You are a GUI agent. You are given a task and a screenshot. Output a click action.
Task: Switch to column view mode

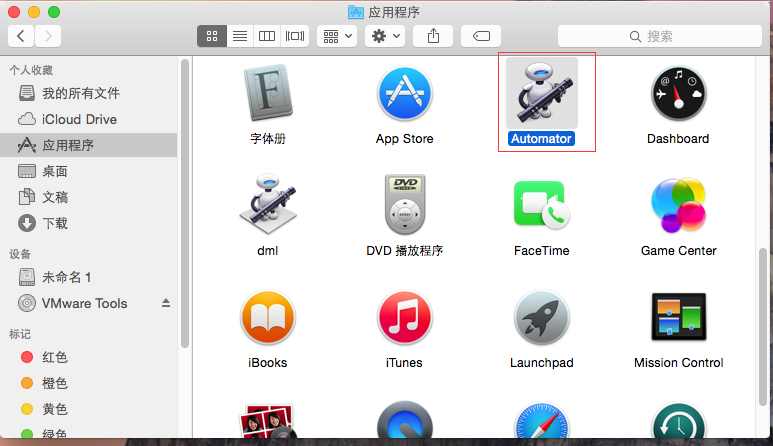point(267,36)
